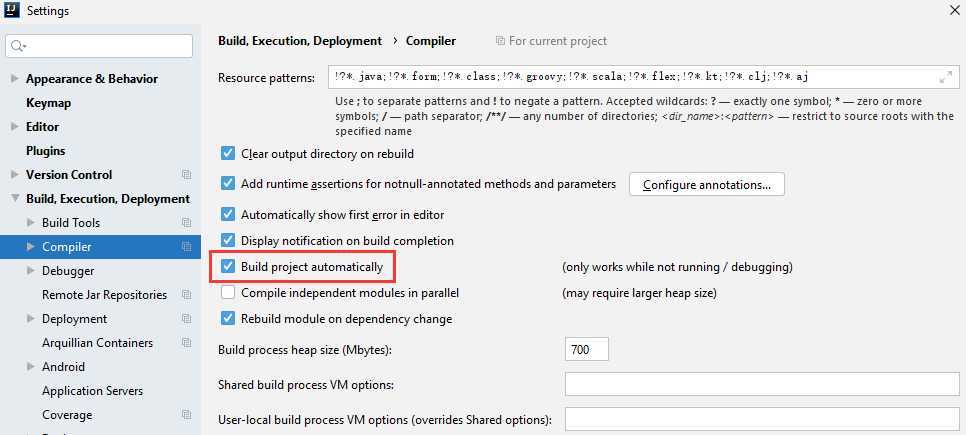Click the Configure annotations button
Screen dimensions: 966x435
click(706, 184)
